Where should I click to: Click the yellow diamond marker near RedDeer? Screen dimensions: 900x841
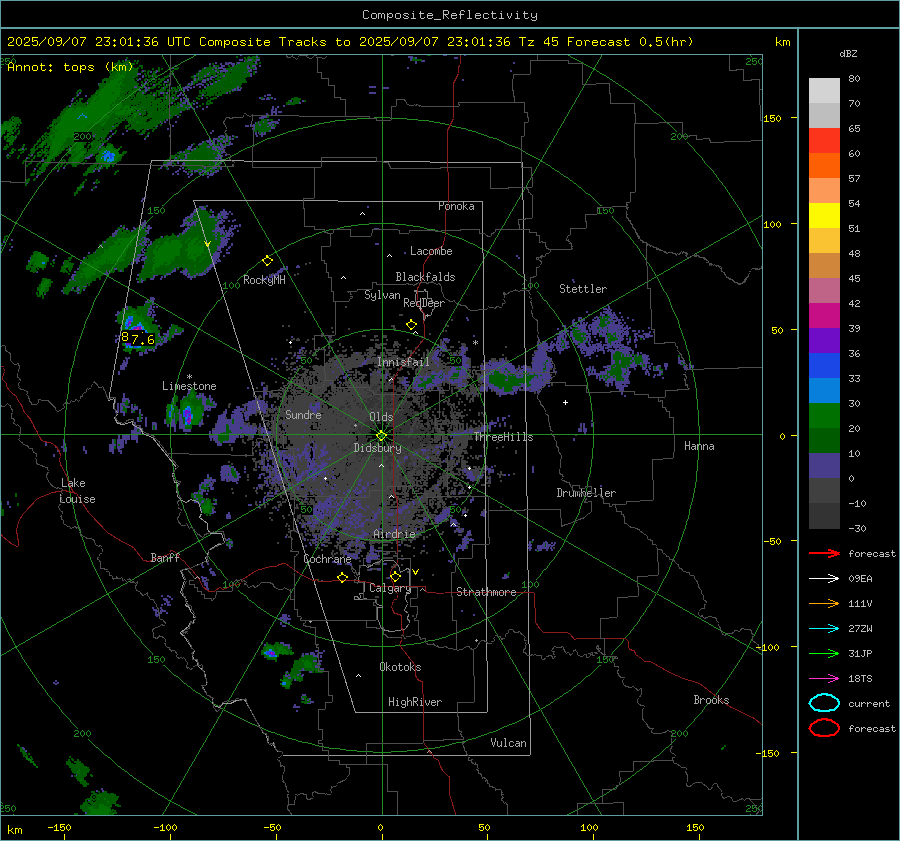412,325
